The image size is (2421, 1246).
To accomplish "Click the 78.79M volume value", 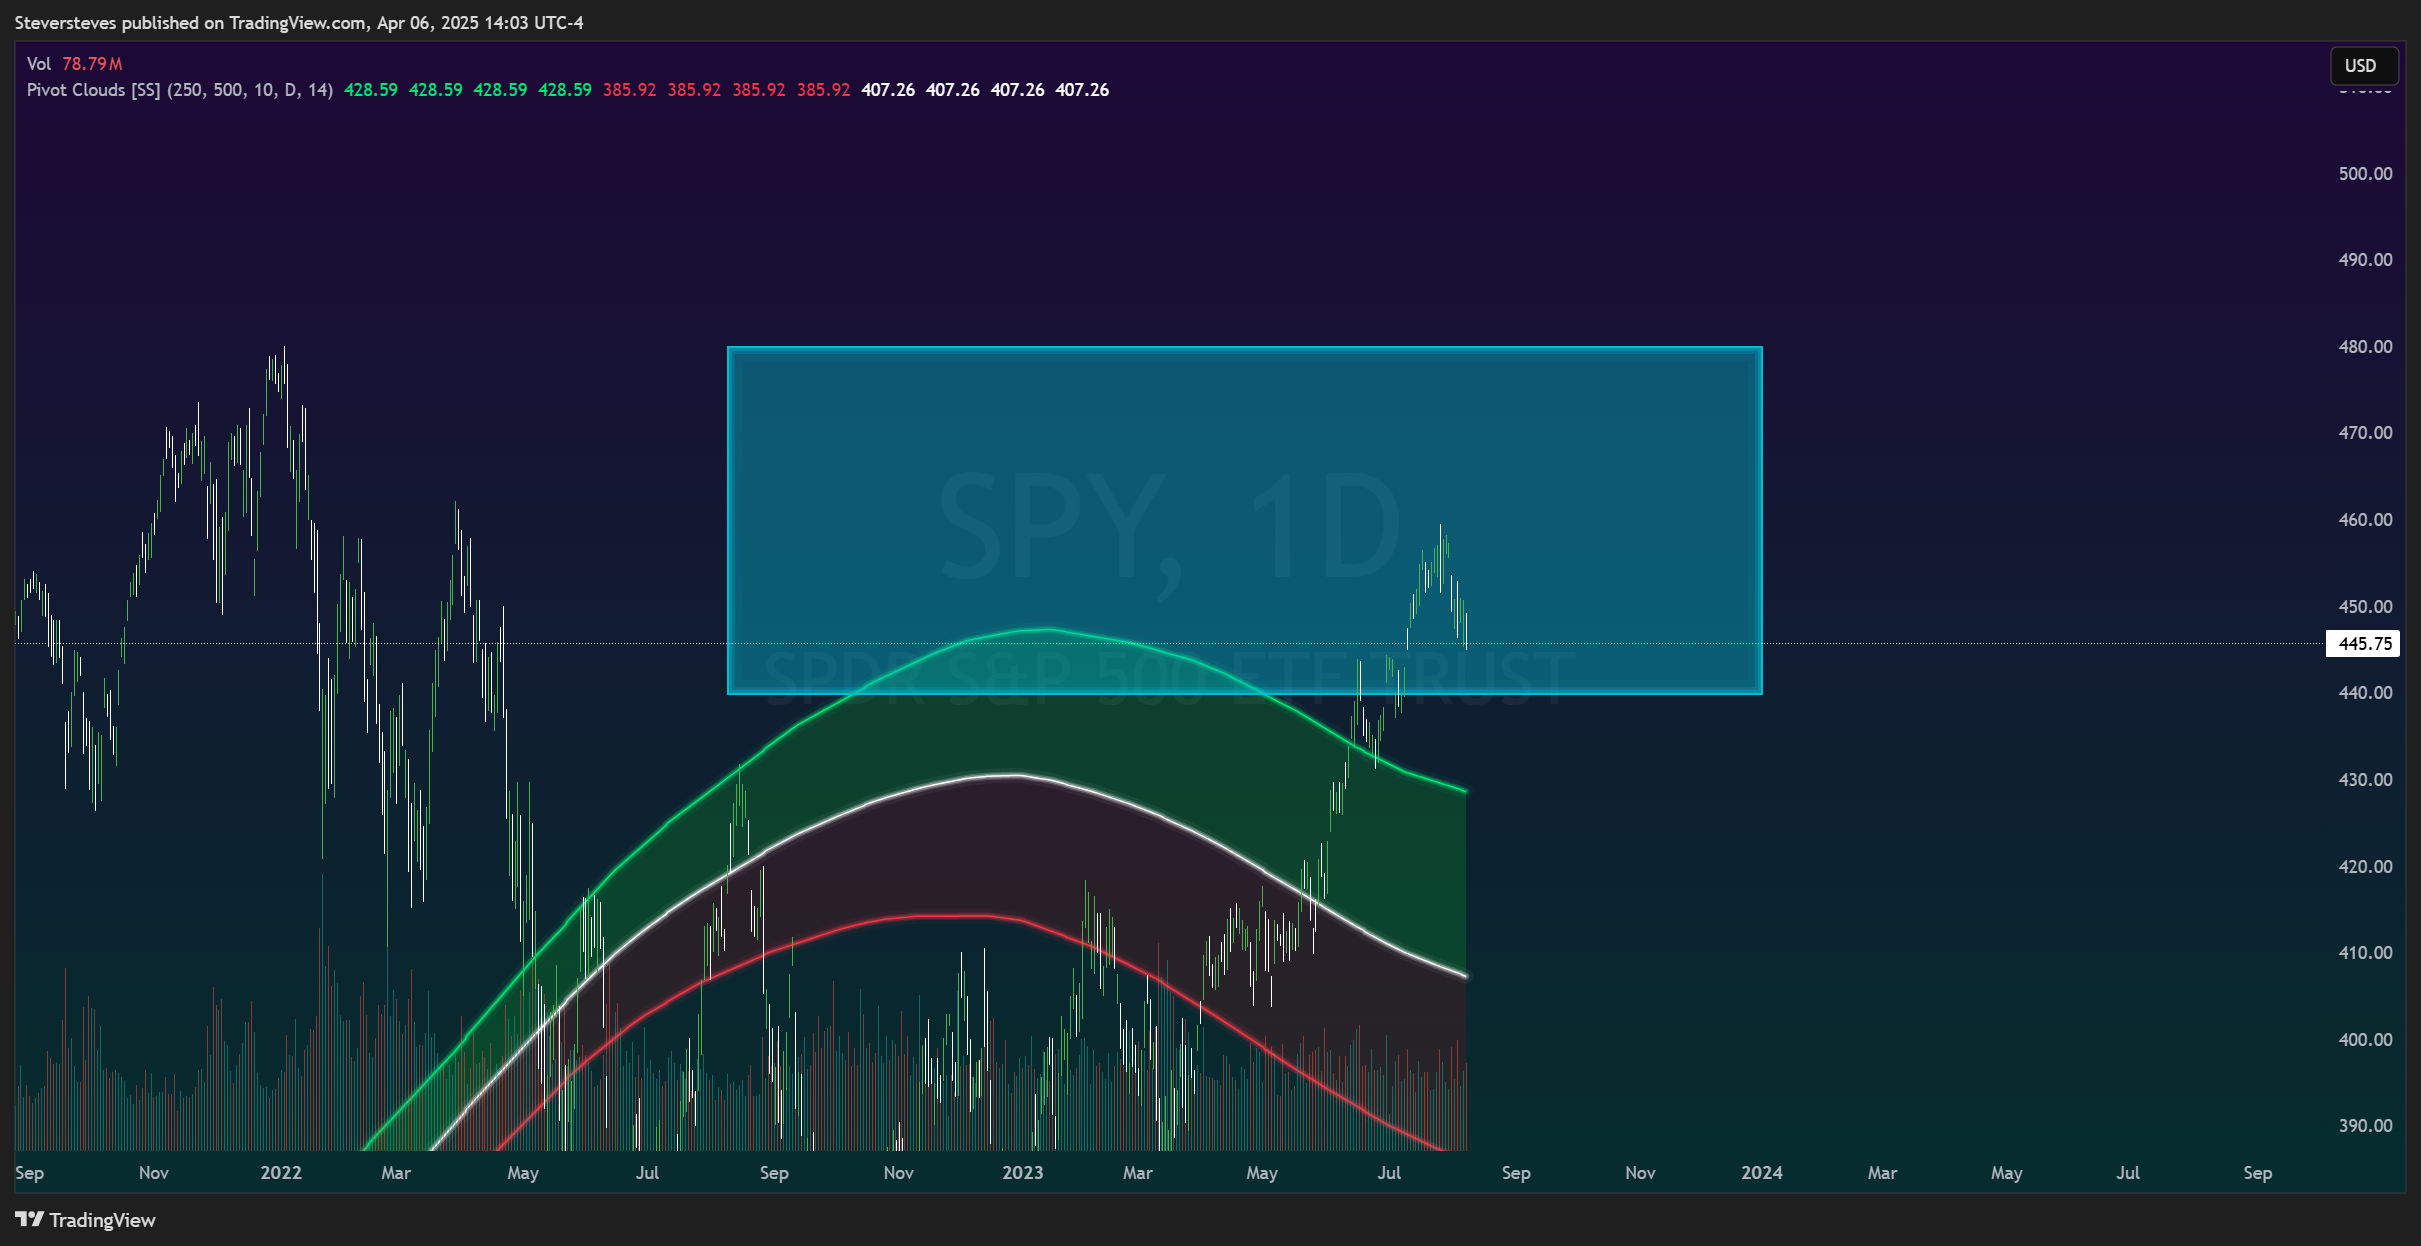I will tap(92, 64).
